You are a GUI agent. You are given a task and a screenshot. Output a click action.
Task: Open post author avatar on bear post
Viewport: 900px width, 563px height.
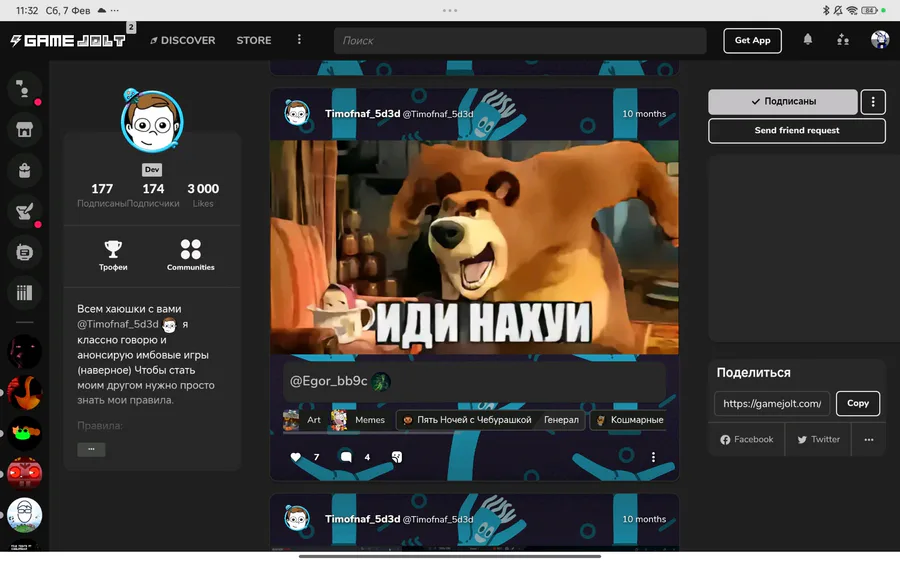pos(297,112)
